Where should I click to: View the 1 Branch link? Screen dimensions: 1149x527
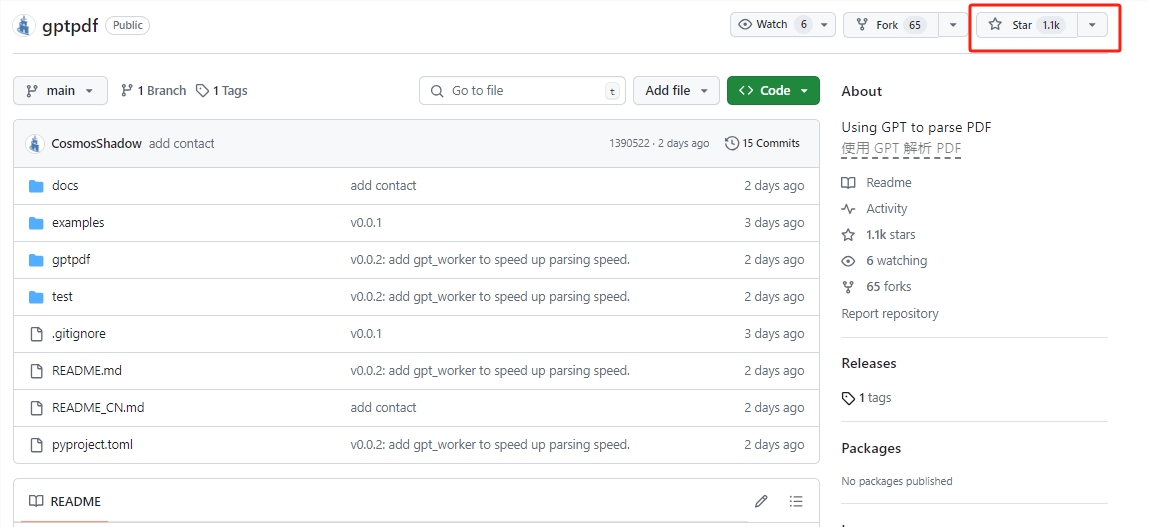click(x=153, y=91)
